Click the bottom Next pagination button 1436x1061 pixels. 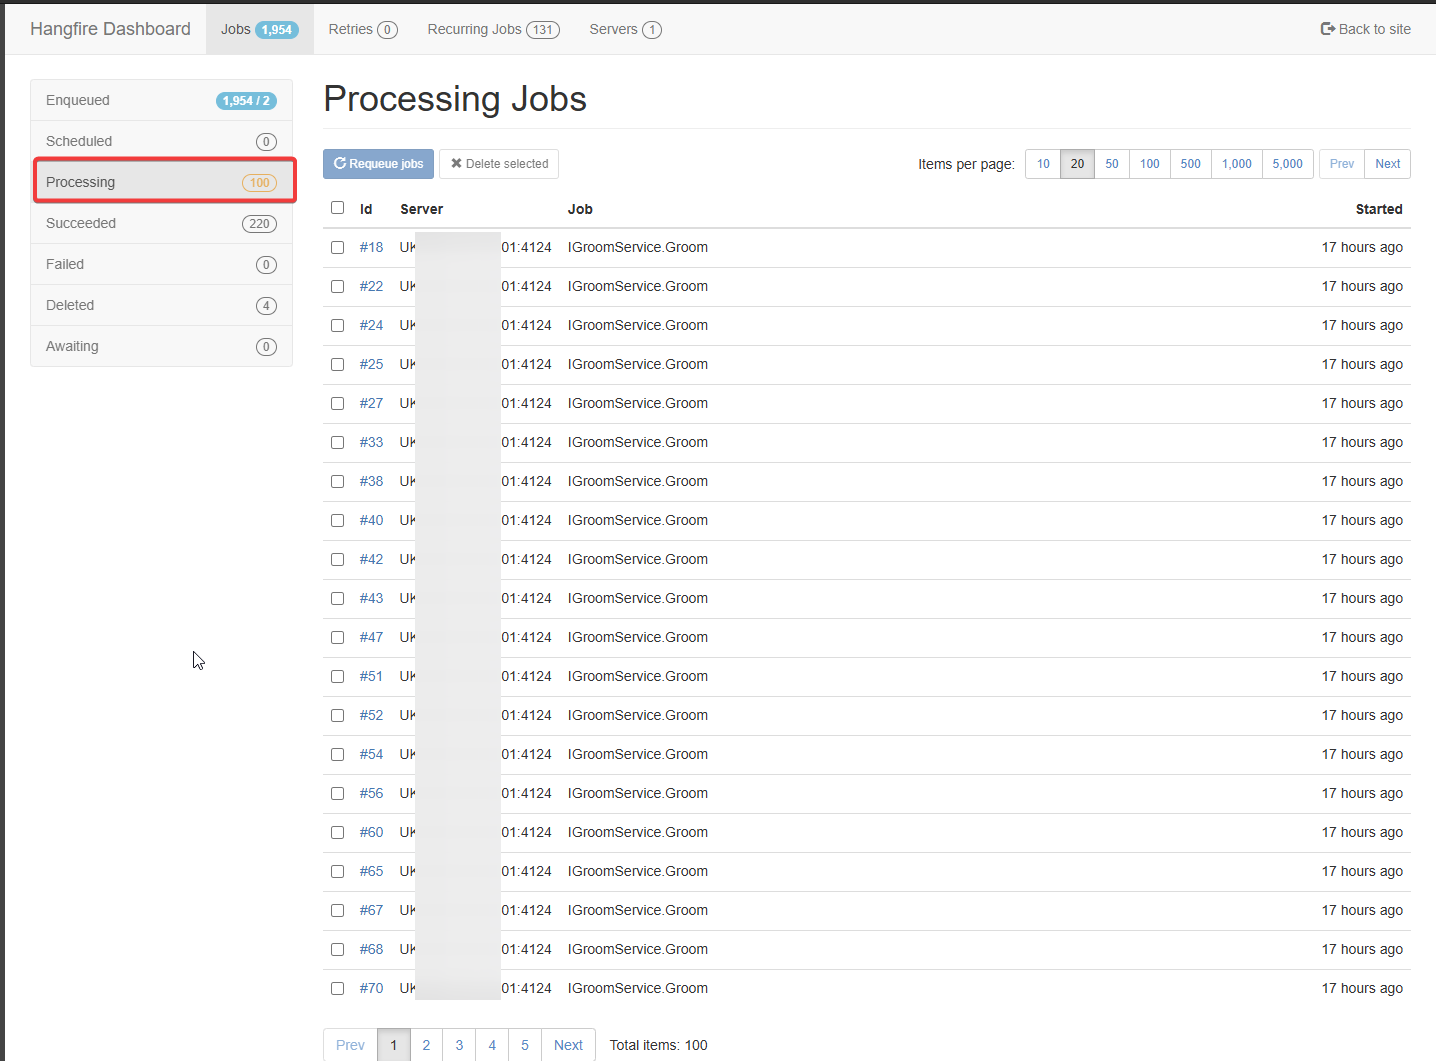(568, 1045)
